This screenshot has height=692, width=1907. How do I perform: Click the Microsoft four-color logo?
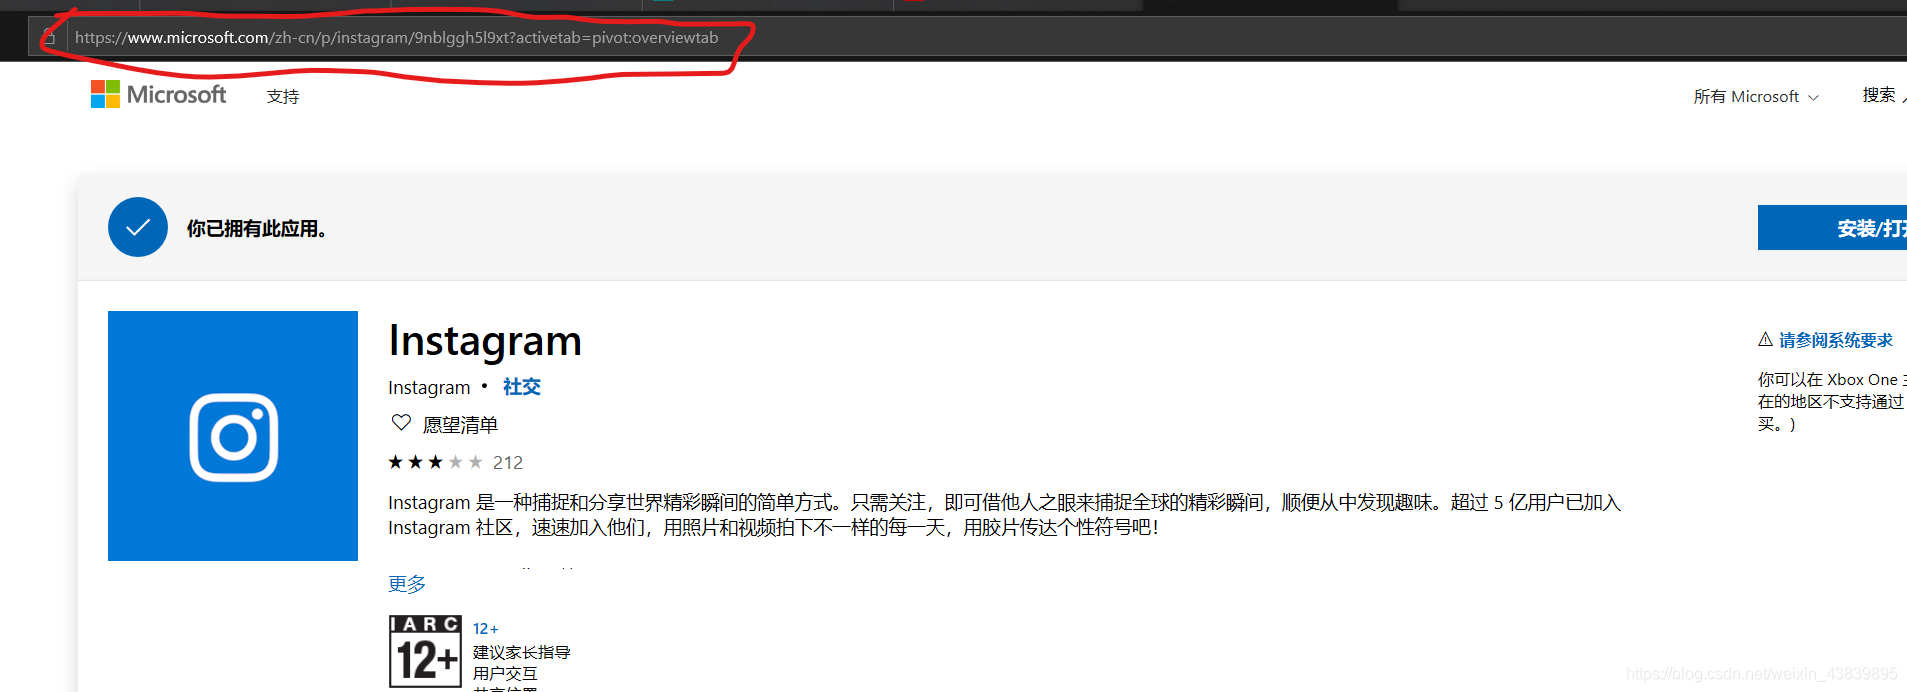(105, 94)
